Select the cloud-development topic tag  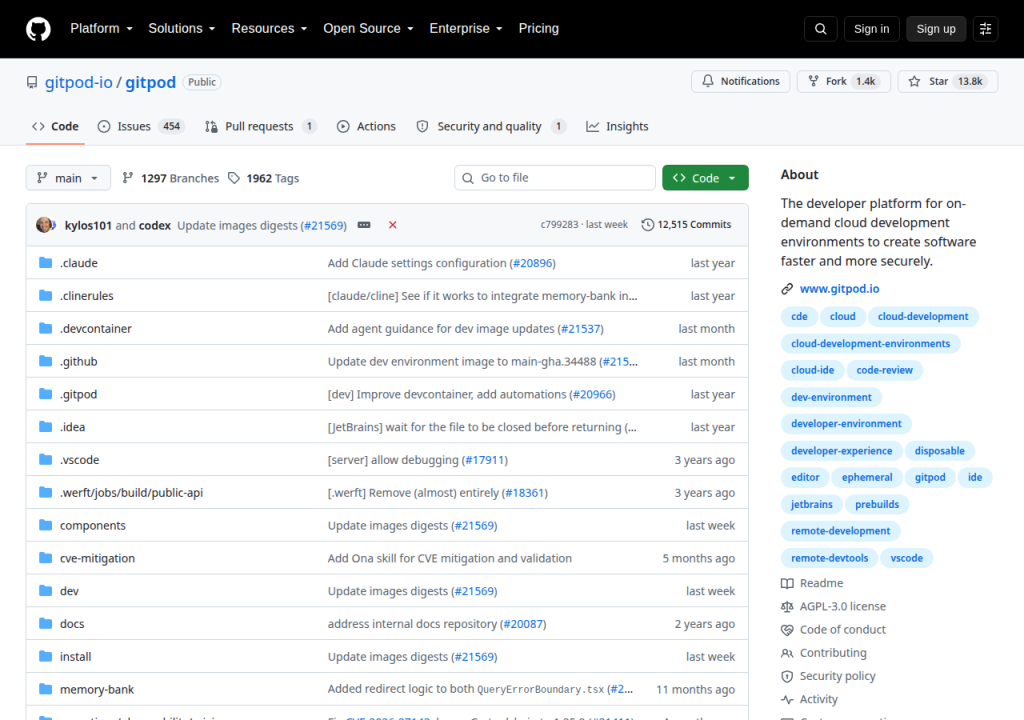point(923,316)
